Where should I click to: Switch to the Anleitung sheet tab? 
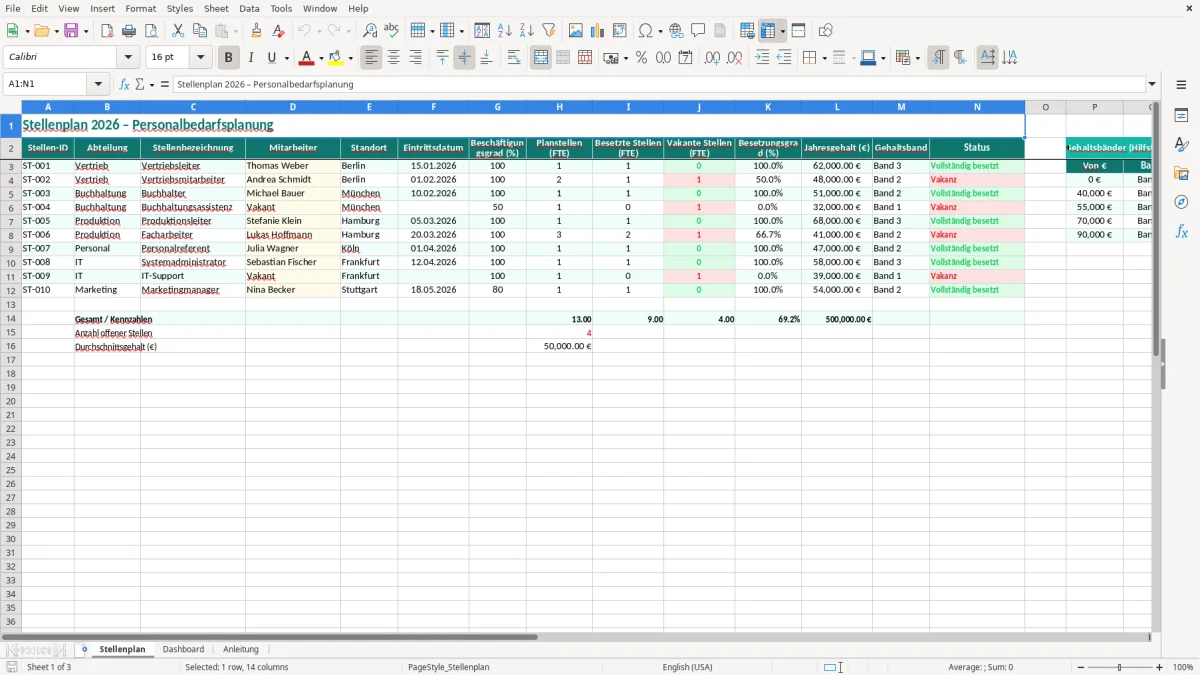point(240,649)
